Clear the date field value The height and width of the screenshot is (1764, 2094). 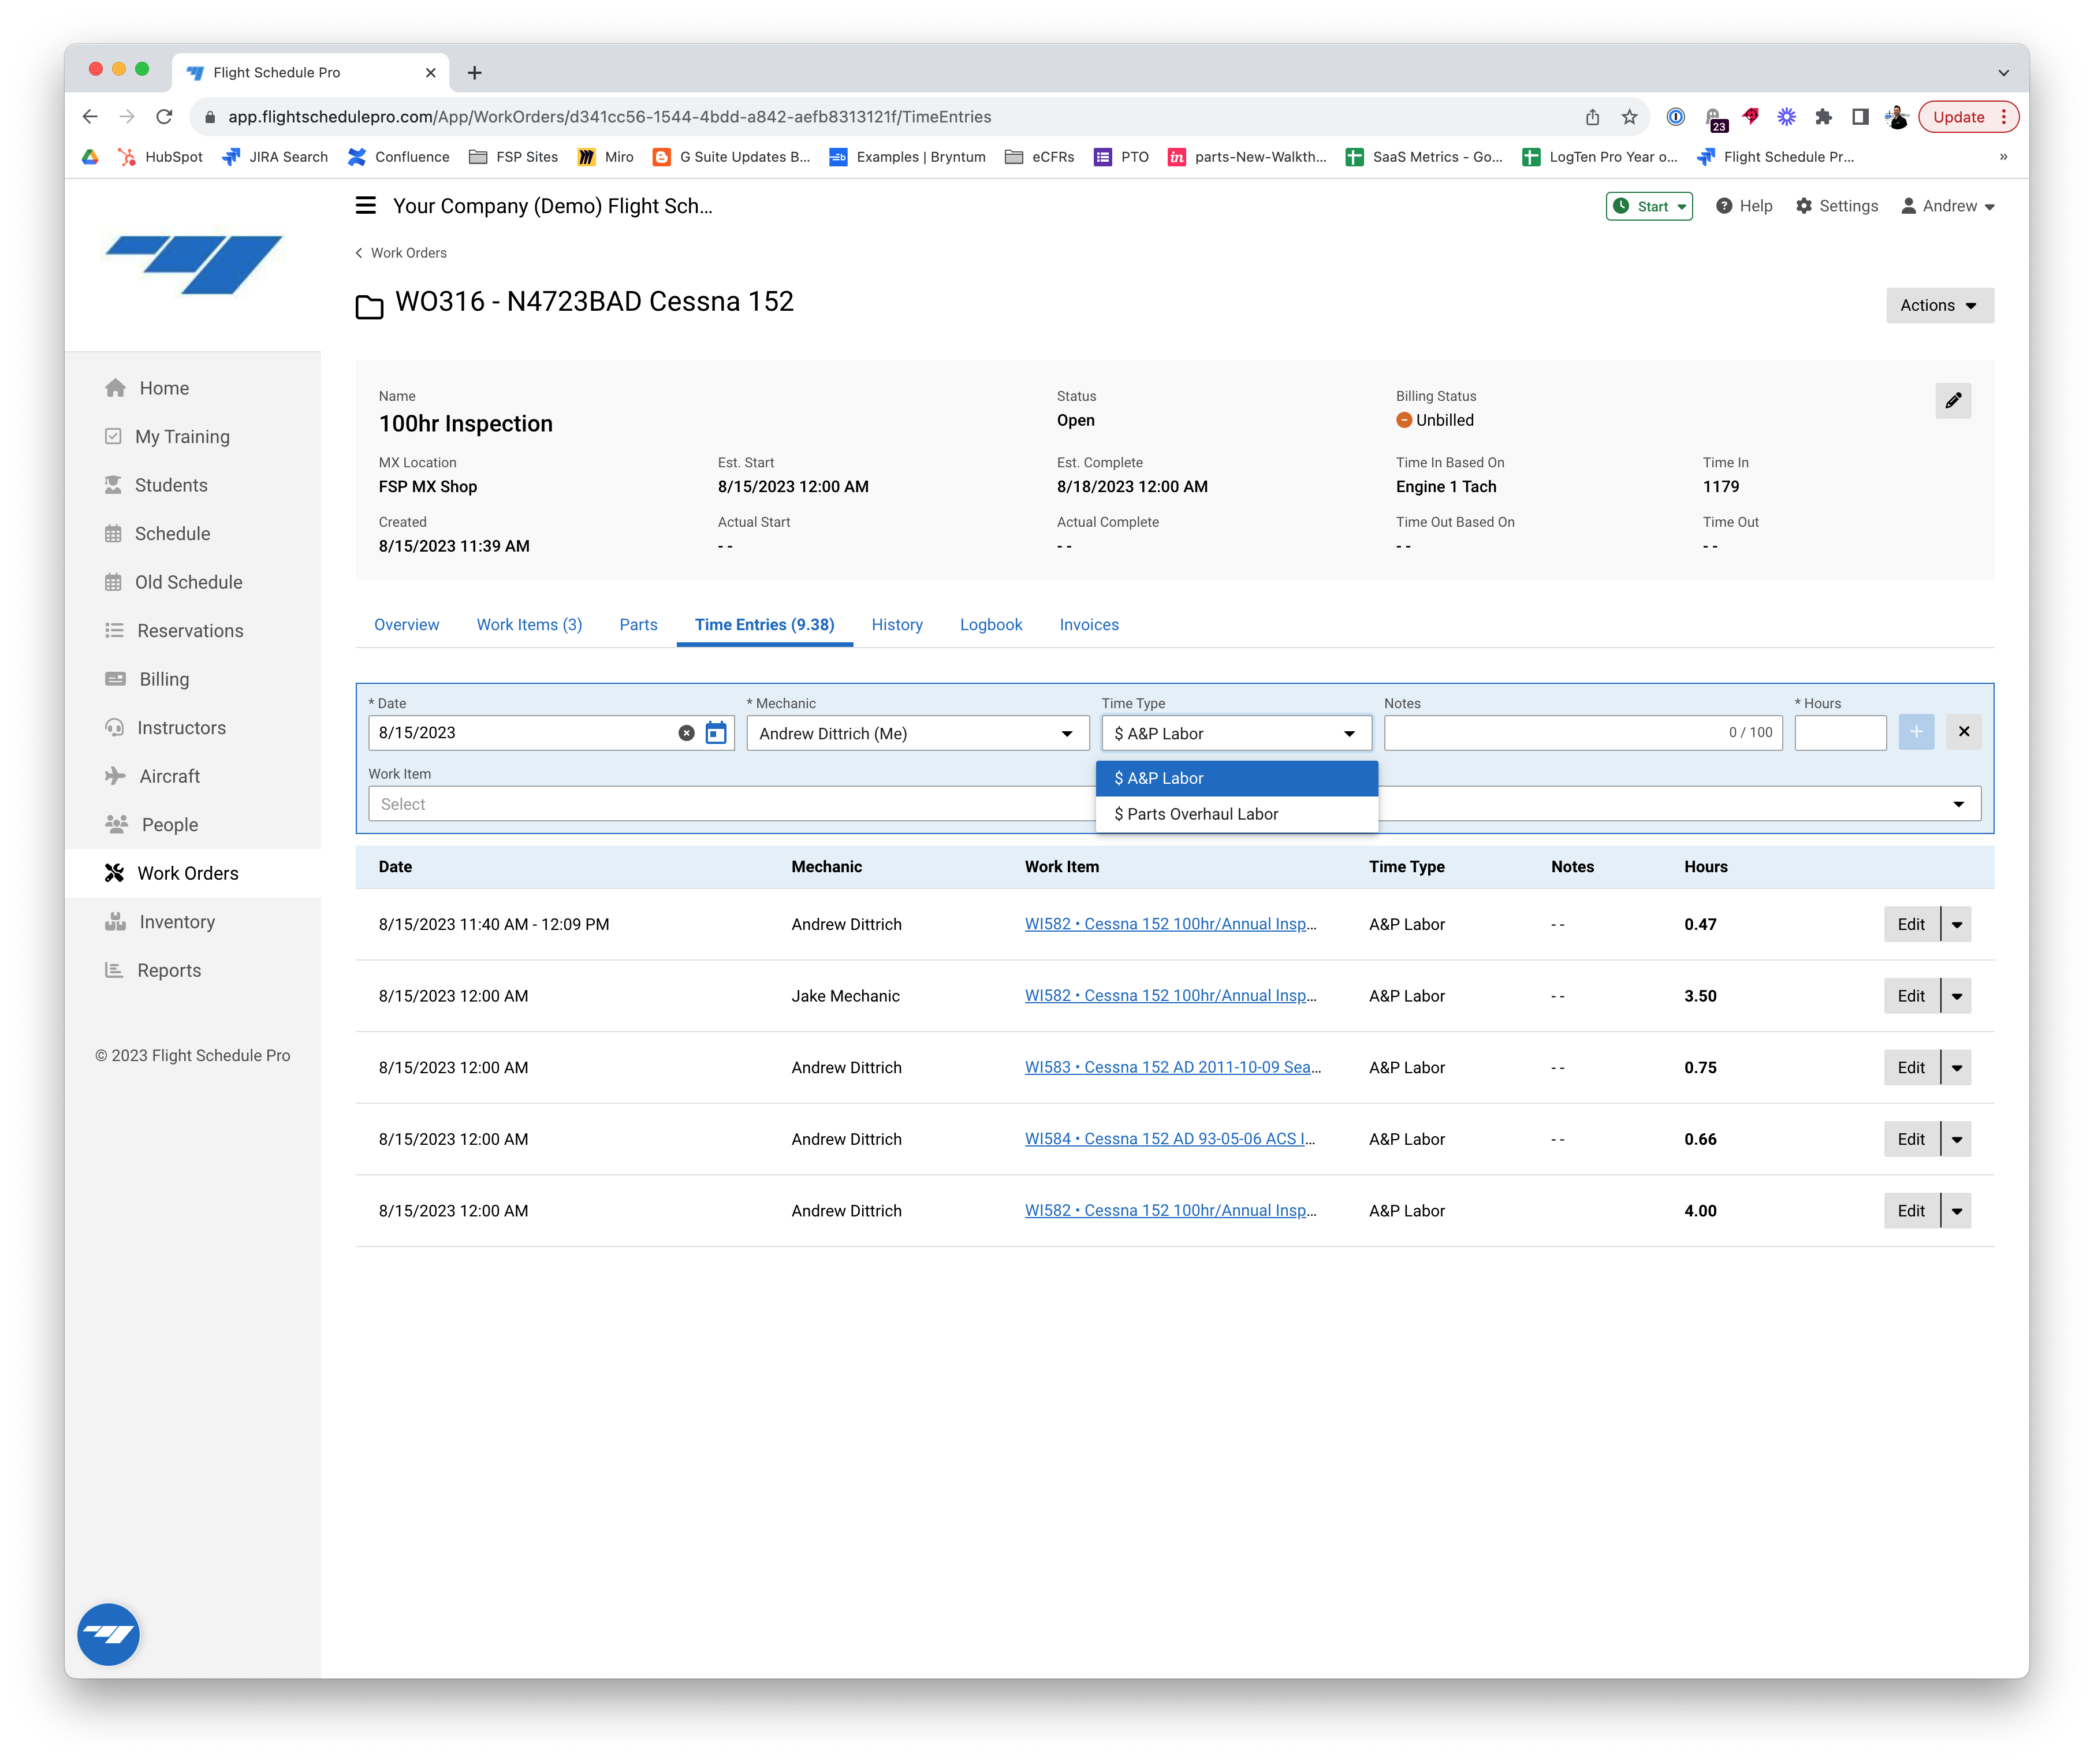(x=686, y=732)
